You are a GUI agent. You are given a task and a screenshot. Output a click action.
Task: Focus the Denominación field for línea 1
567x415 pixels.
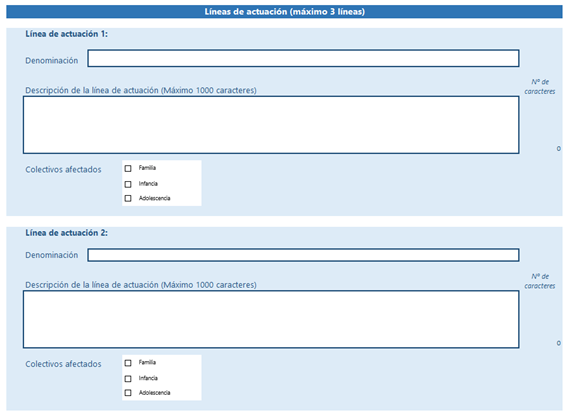[x=303, y=58]
